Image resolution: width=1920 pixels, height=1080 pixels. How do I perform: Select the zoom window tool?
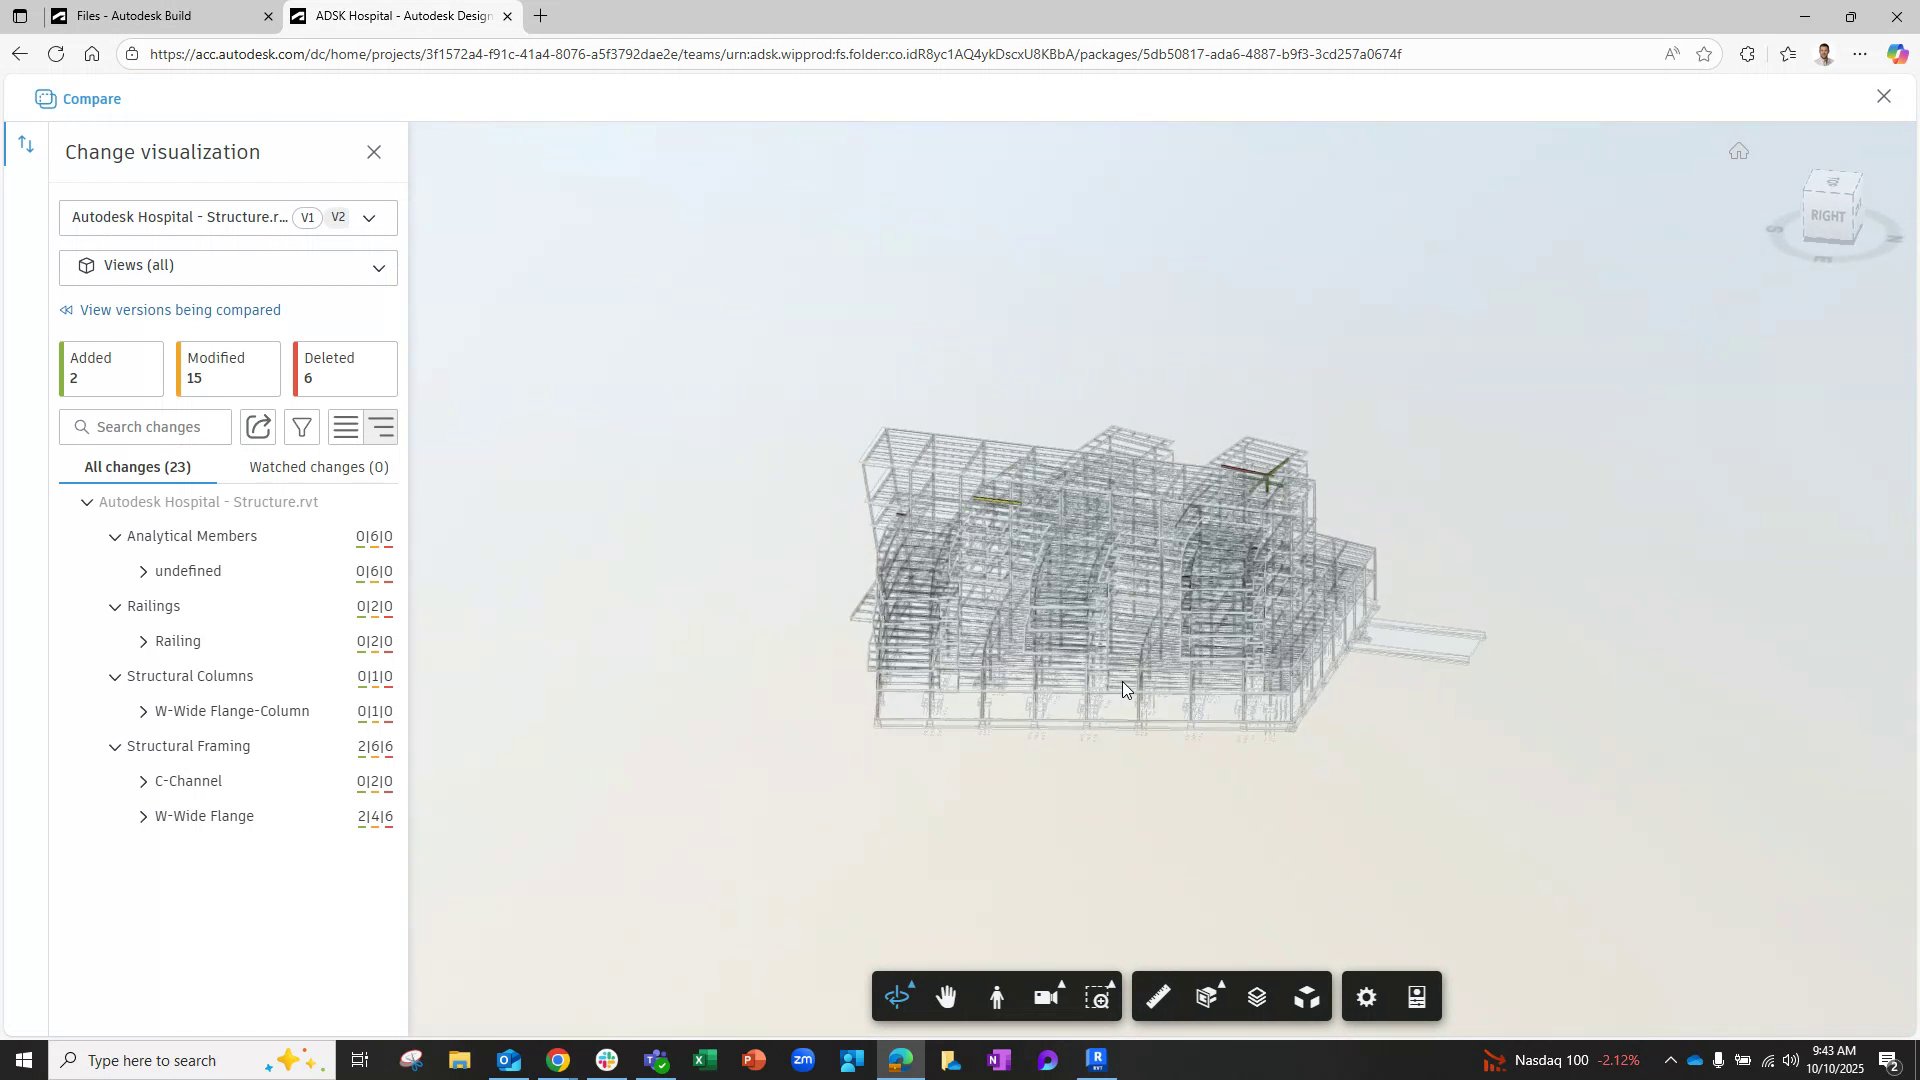(1098, 996)
